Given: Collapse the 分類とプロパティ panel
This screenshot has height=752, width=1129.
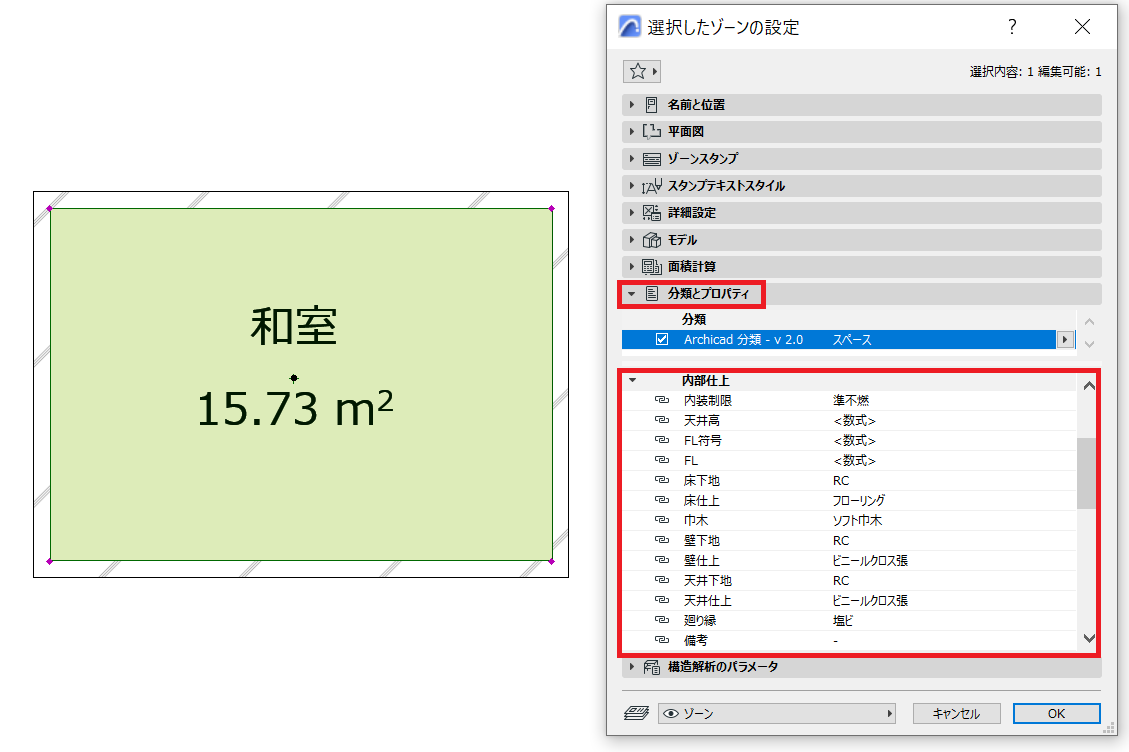Looking at the screenshot, I should coord(631,294).
